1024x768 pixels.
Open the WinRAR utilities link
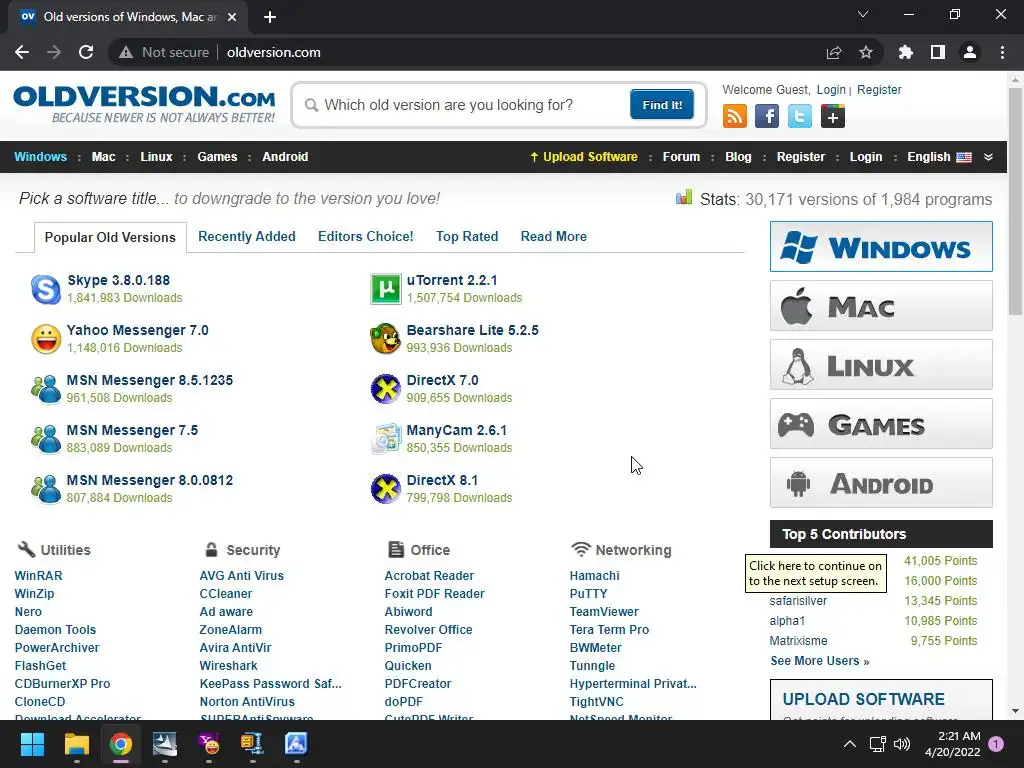point(39,575)
